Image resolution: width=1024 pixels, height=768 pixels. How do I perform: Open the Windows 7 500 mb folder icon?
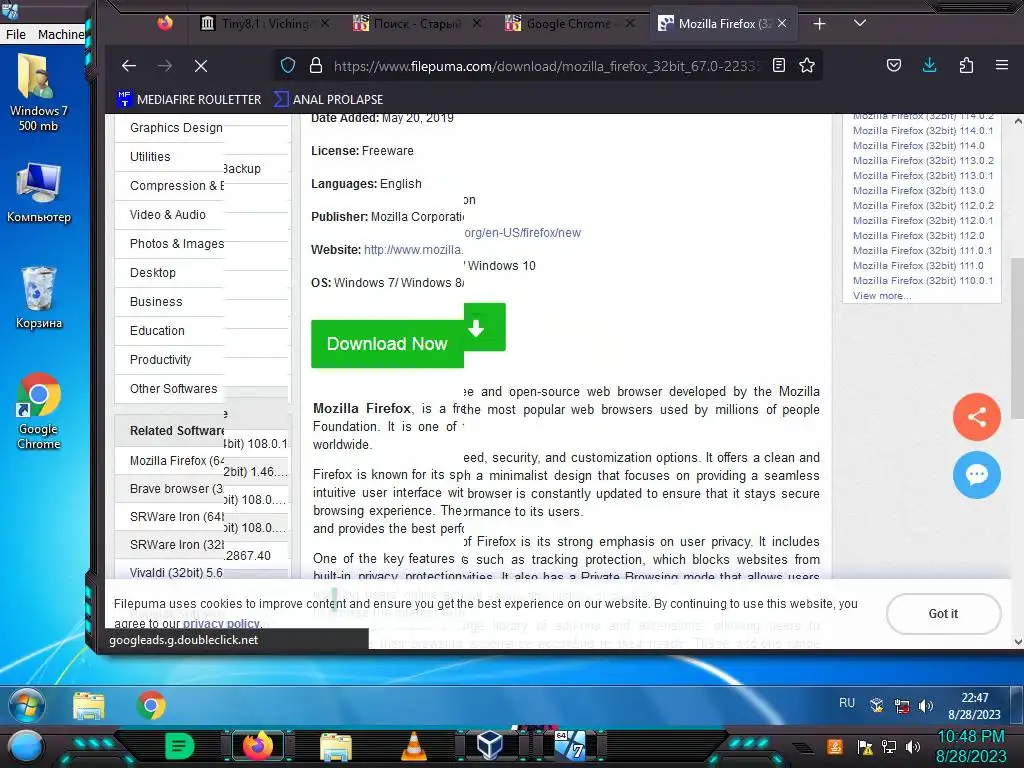point(38,91)
